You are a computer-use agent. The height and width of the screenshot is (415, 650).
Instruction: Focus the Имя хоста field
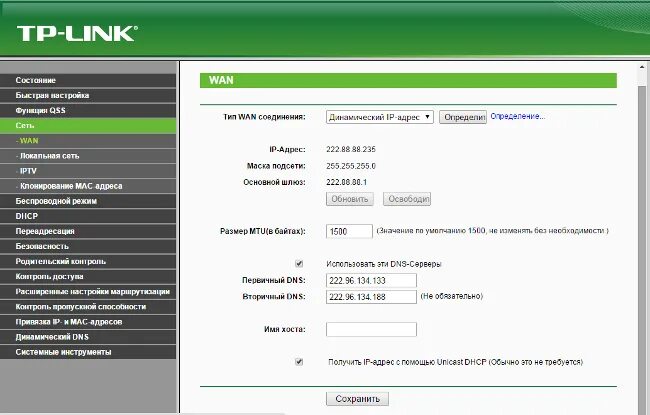pos(371,330)
